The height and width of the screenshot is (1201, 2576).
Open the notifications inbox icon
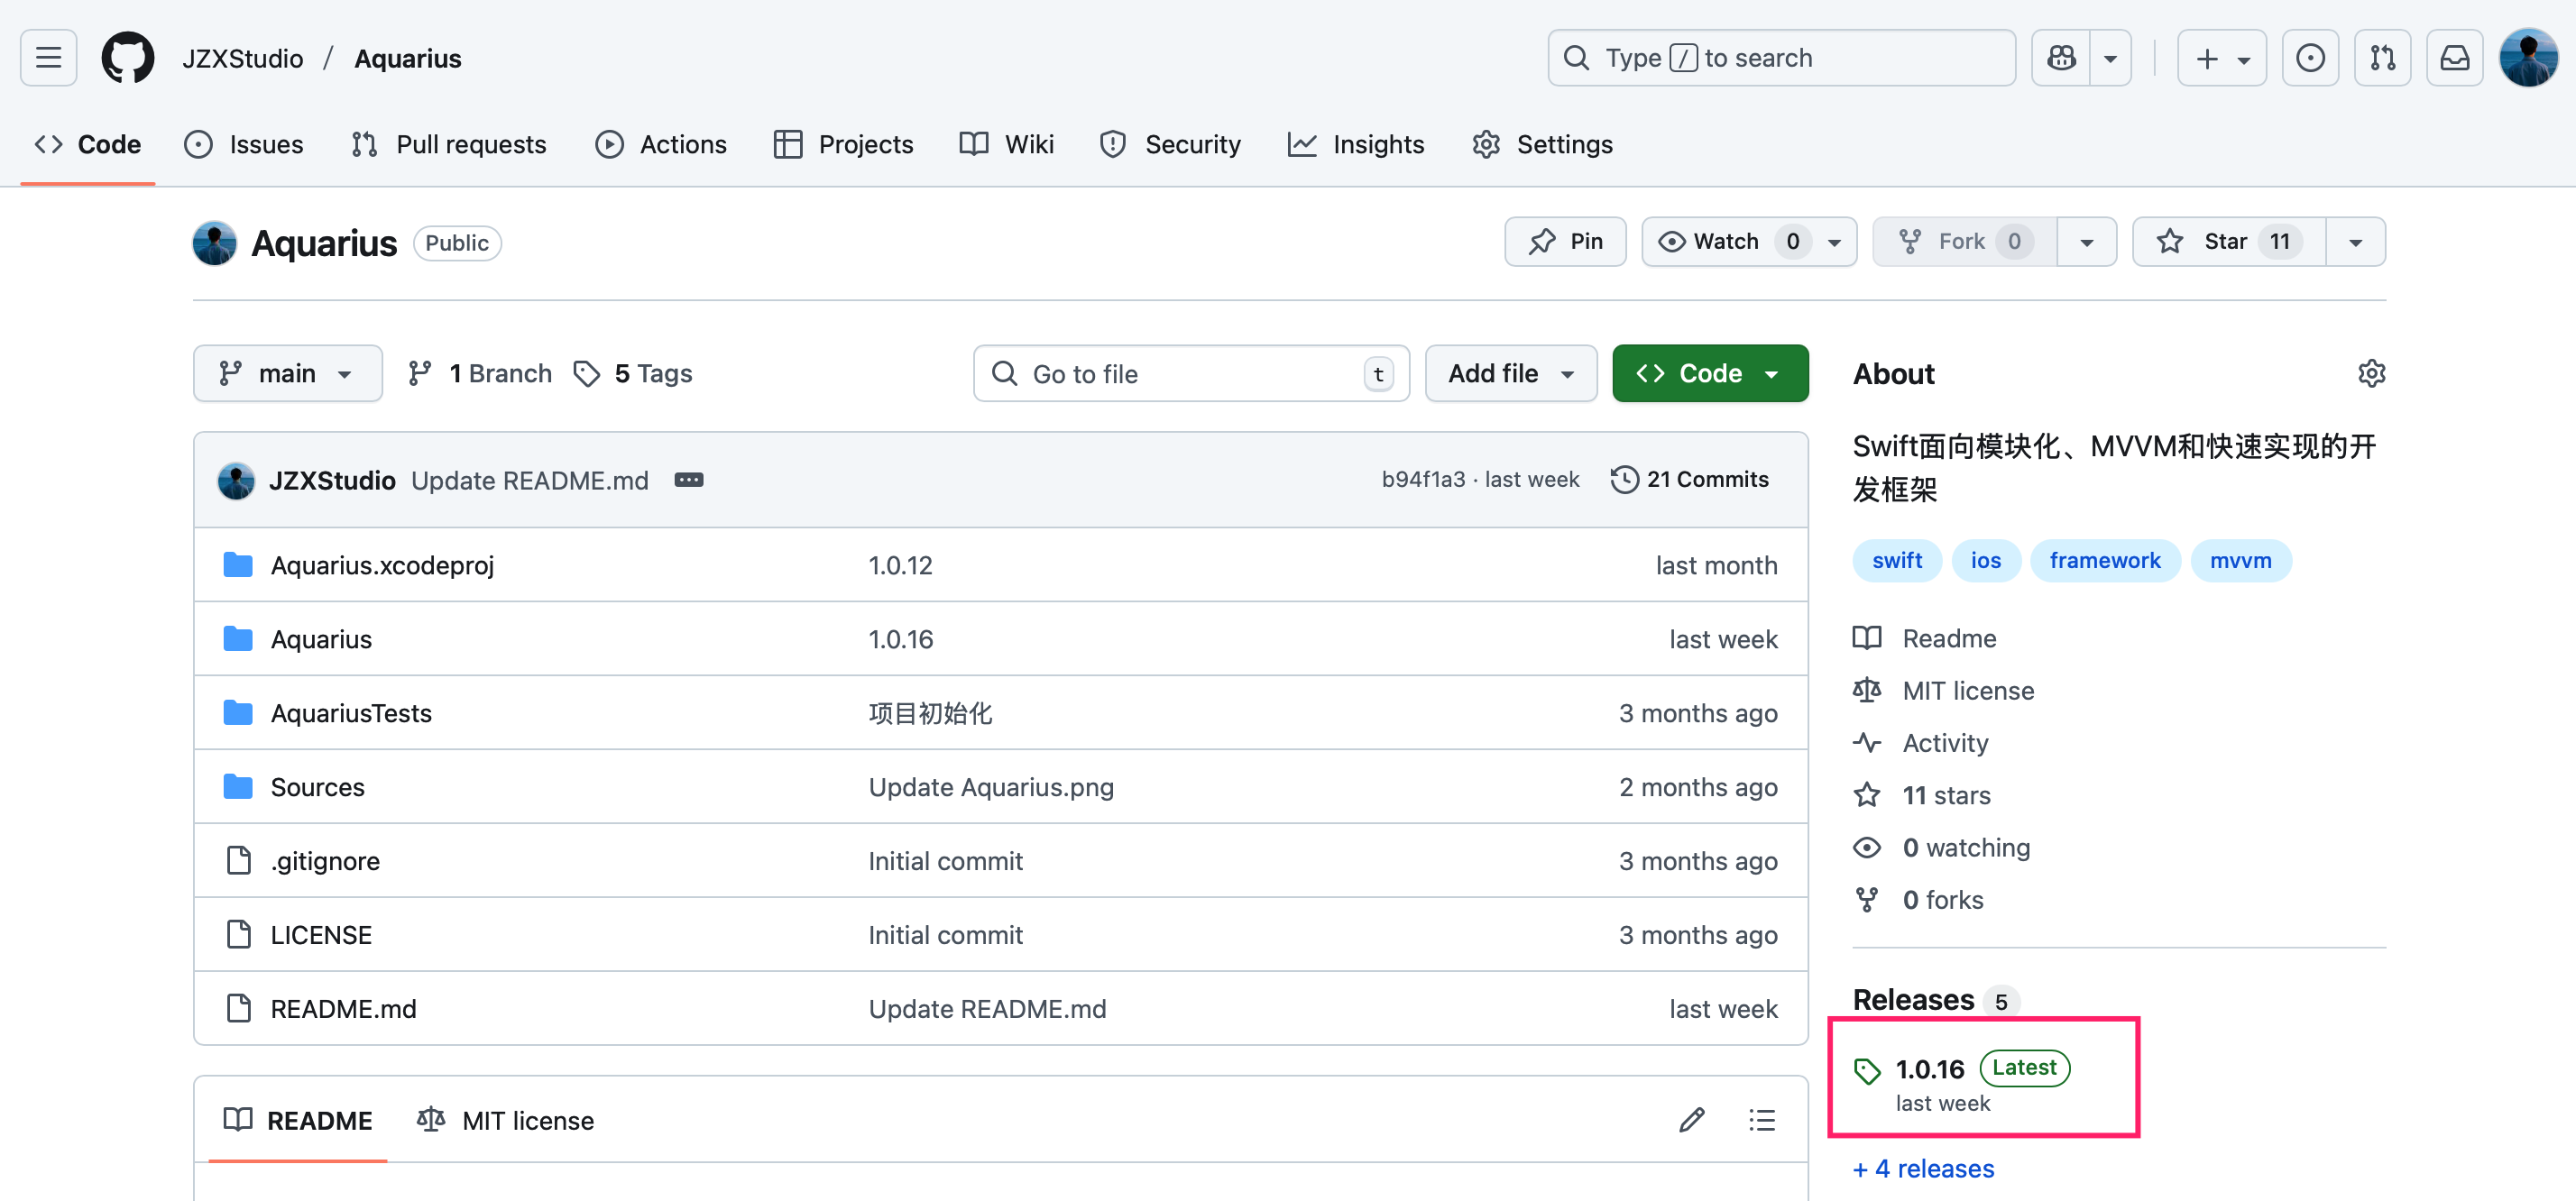(x=2454, y=58)
